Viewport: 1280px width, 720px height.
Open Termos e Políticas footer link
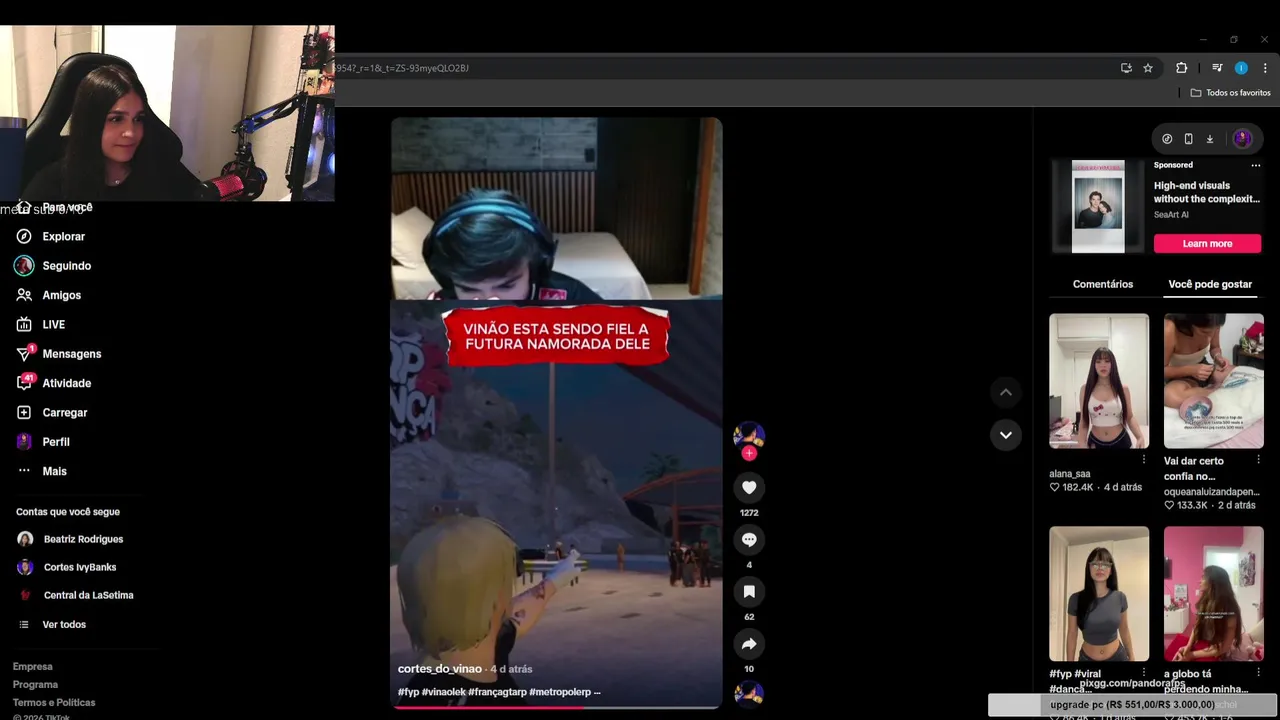coord(54,703)
